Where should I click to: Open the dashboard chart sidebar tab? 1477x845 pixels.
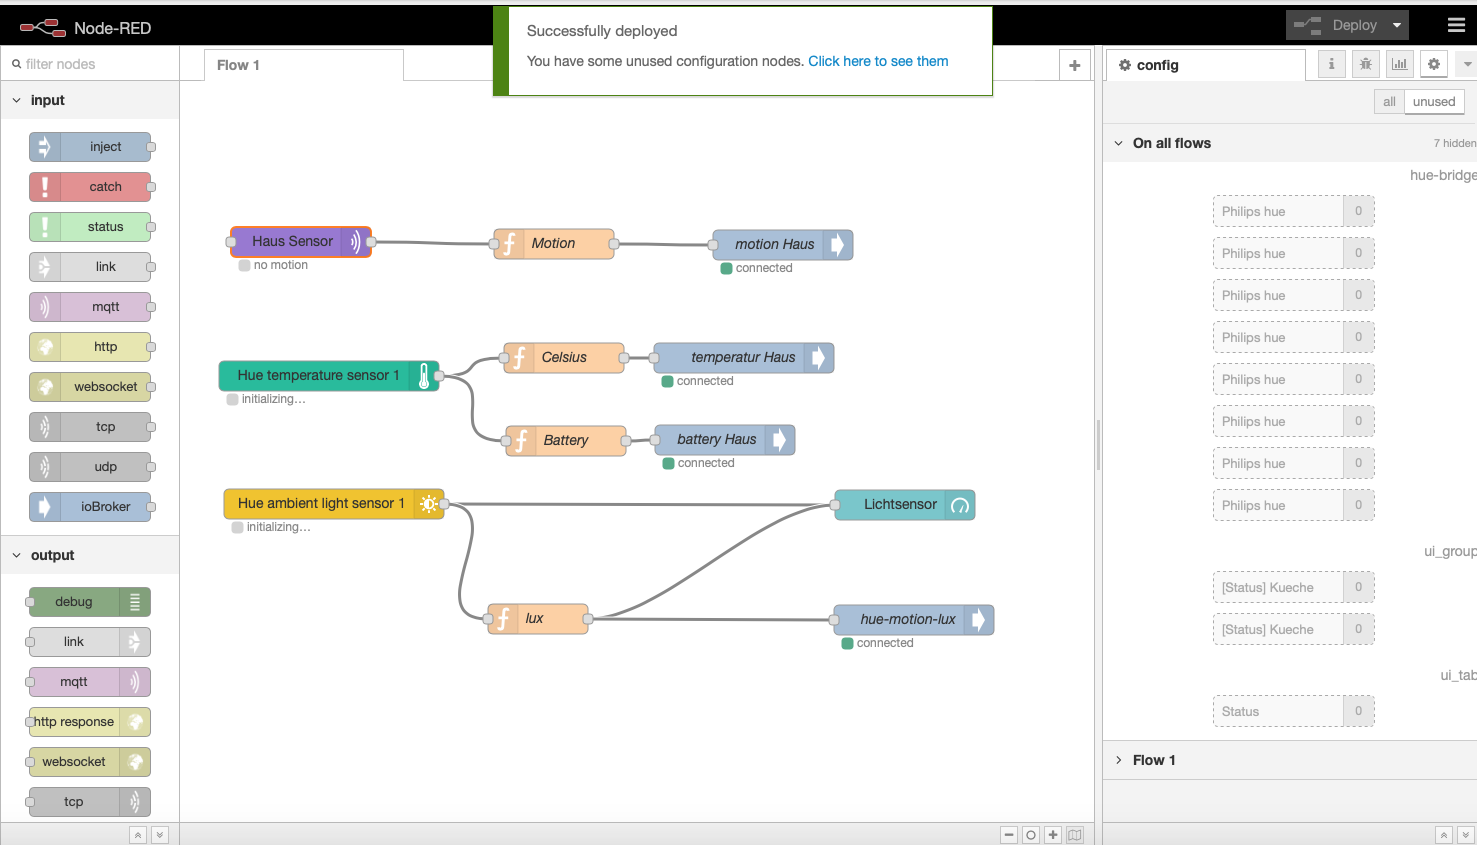pos(1399,64)
